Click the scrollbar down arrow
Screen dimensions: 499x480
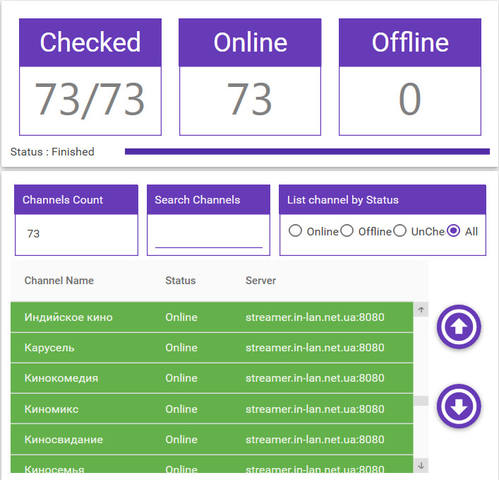point(421,465)
